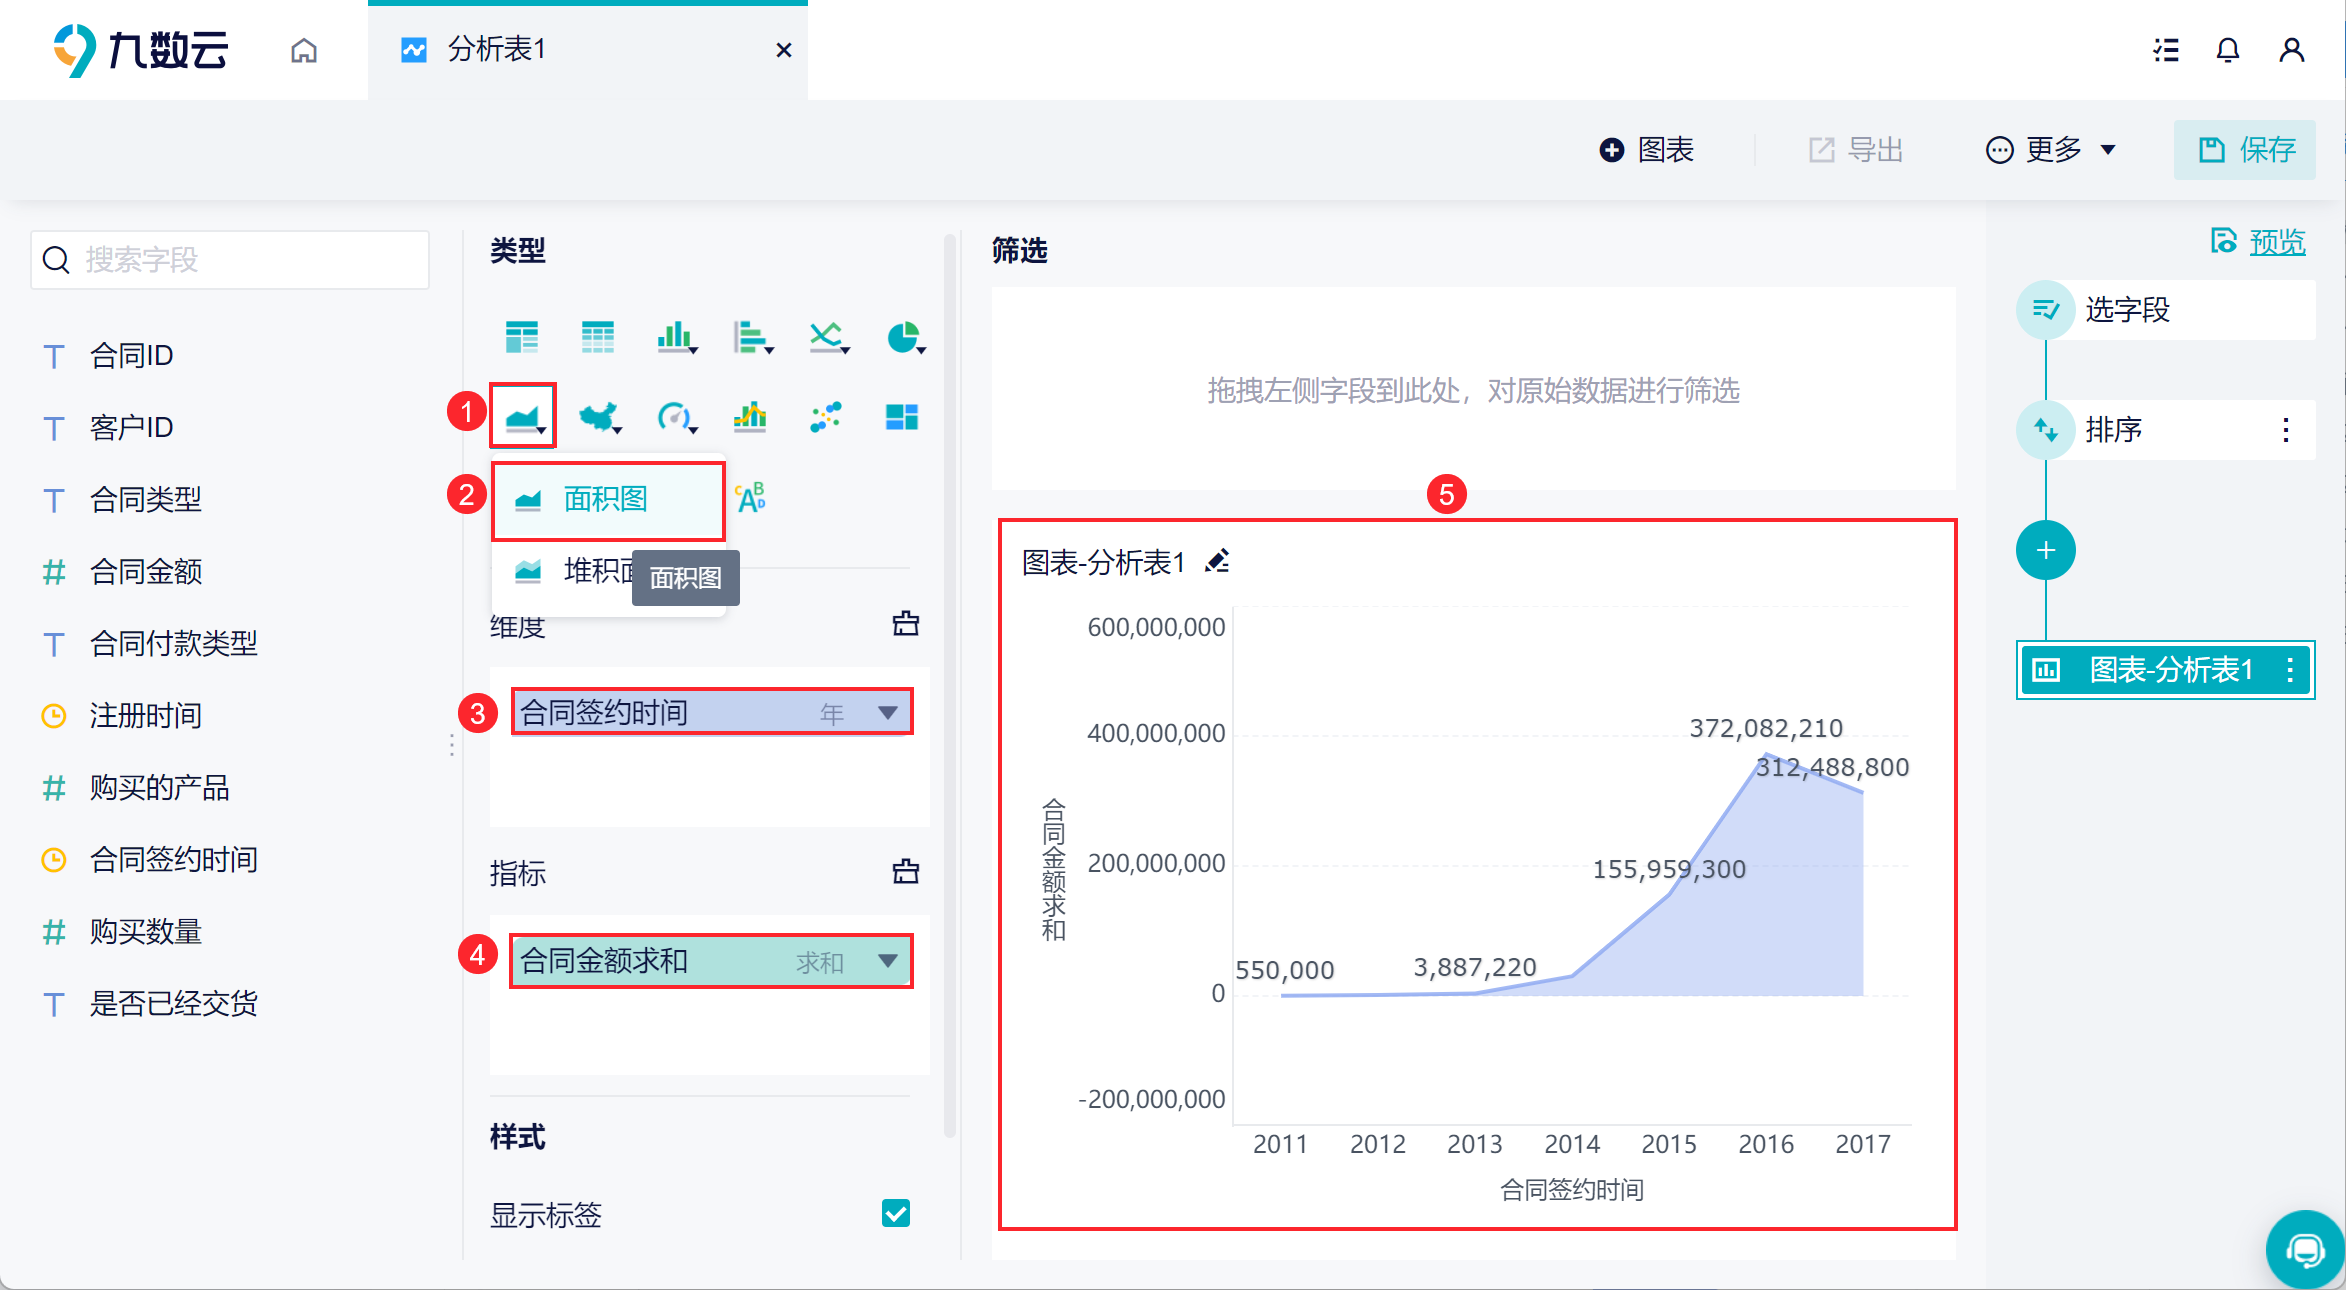Viewport: 2346px width, 1290px height.
Task: Click the plus button to add a step
Action: tap(2045, 550)
